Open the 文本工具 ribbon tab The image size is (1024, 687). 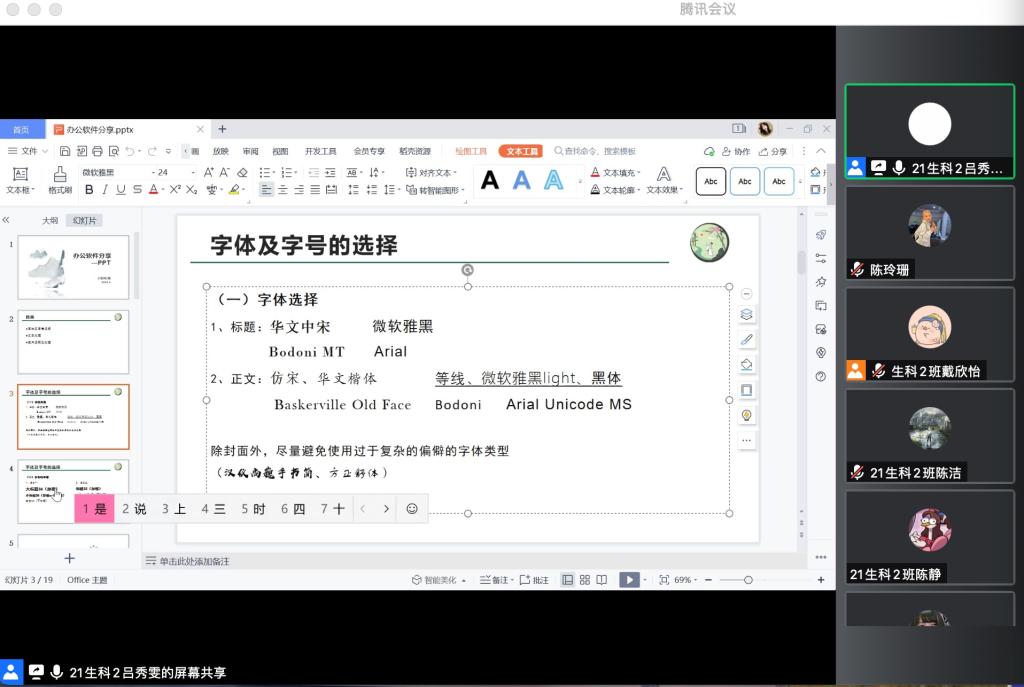pos(520,151)
